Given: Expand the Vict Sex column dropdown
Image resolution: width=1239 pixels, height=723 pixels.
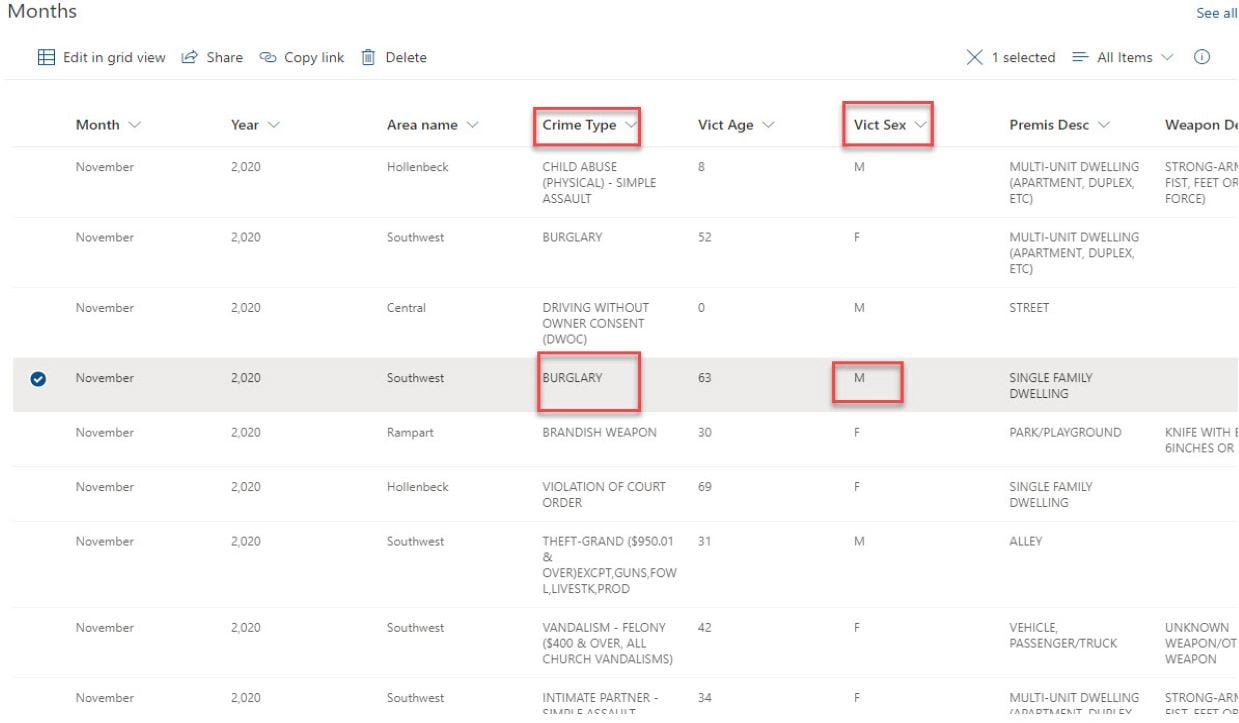Looking at the screenshot, I should coord(920,125).
